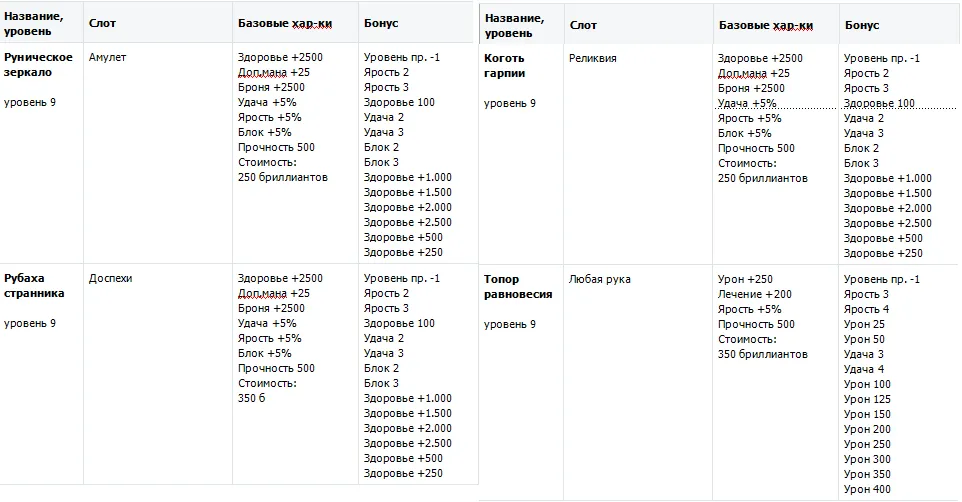
Task: Click the 'Урон 50' bonus line
Action: pos(864,340)
